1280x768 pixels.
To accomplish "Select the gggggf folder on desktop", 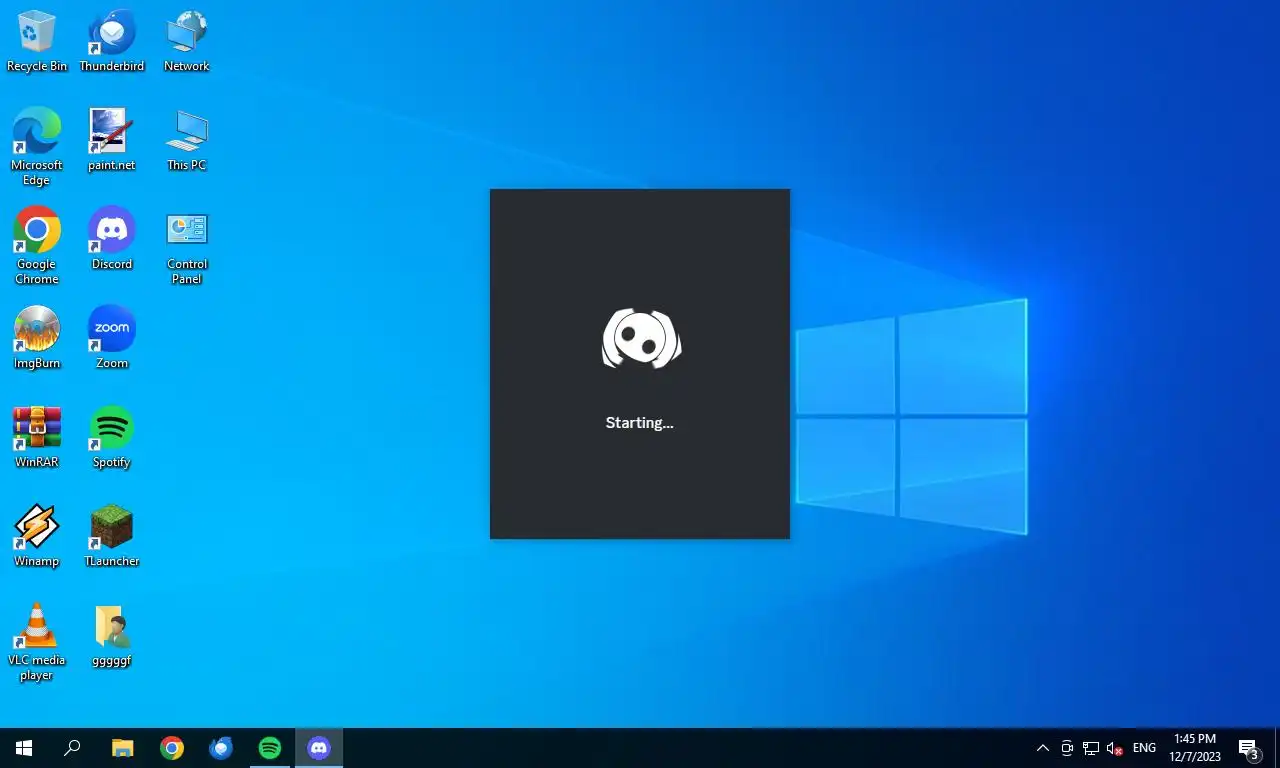I will [x=112, y=635].
